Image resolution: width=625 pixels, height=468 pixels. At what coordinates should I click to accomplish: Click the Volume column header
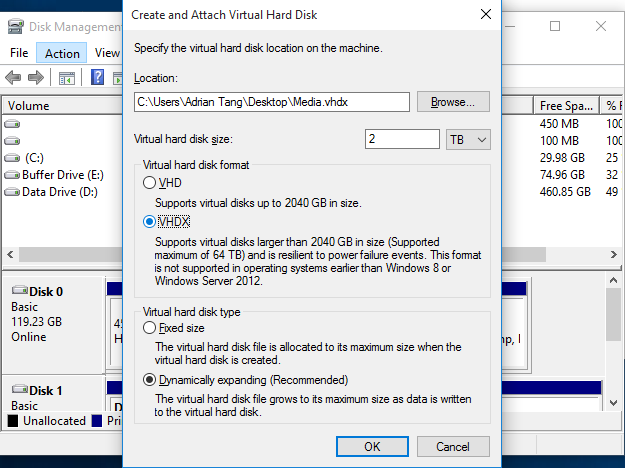tap(63, 106)
